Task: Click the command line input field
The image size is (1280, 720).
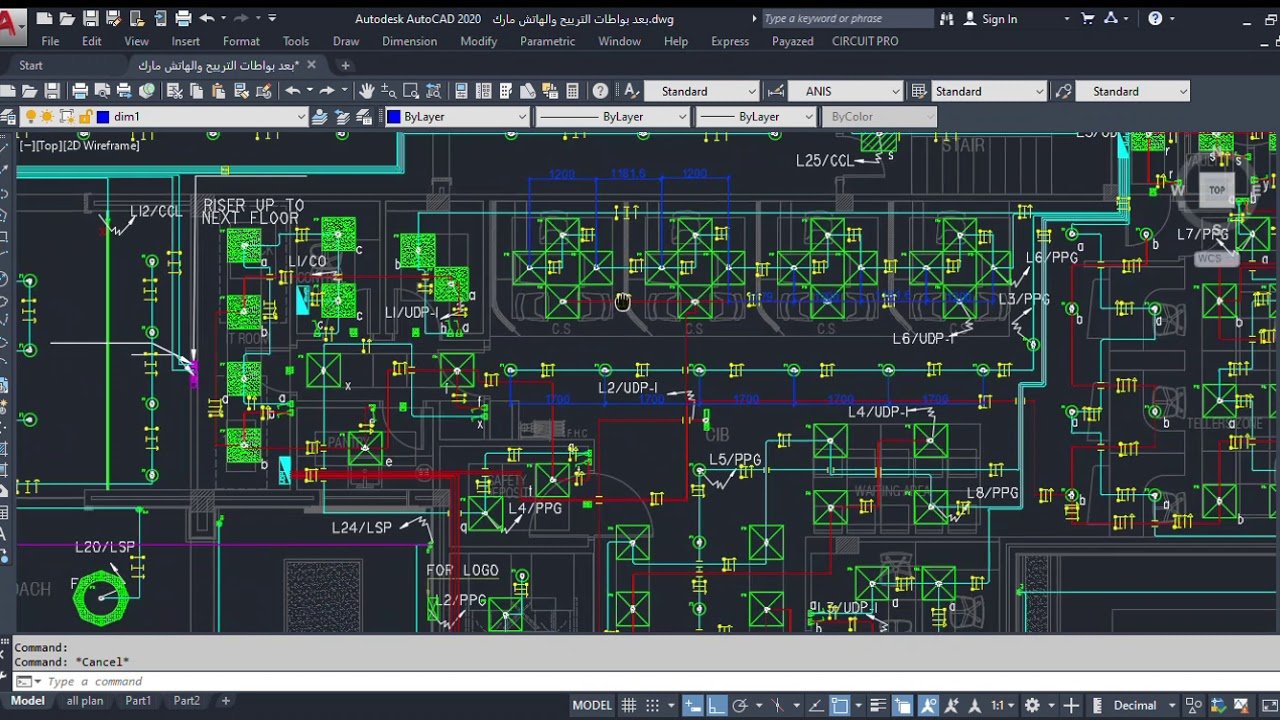Action: coord(640,682)
